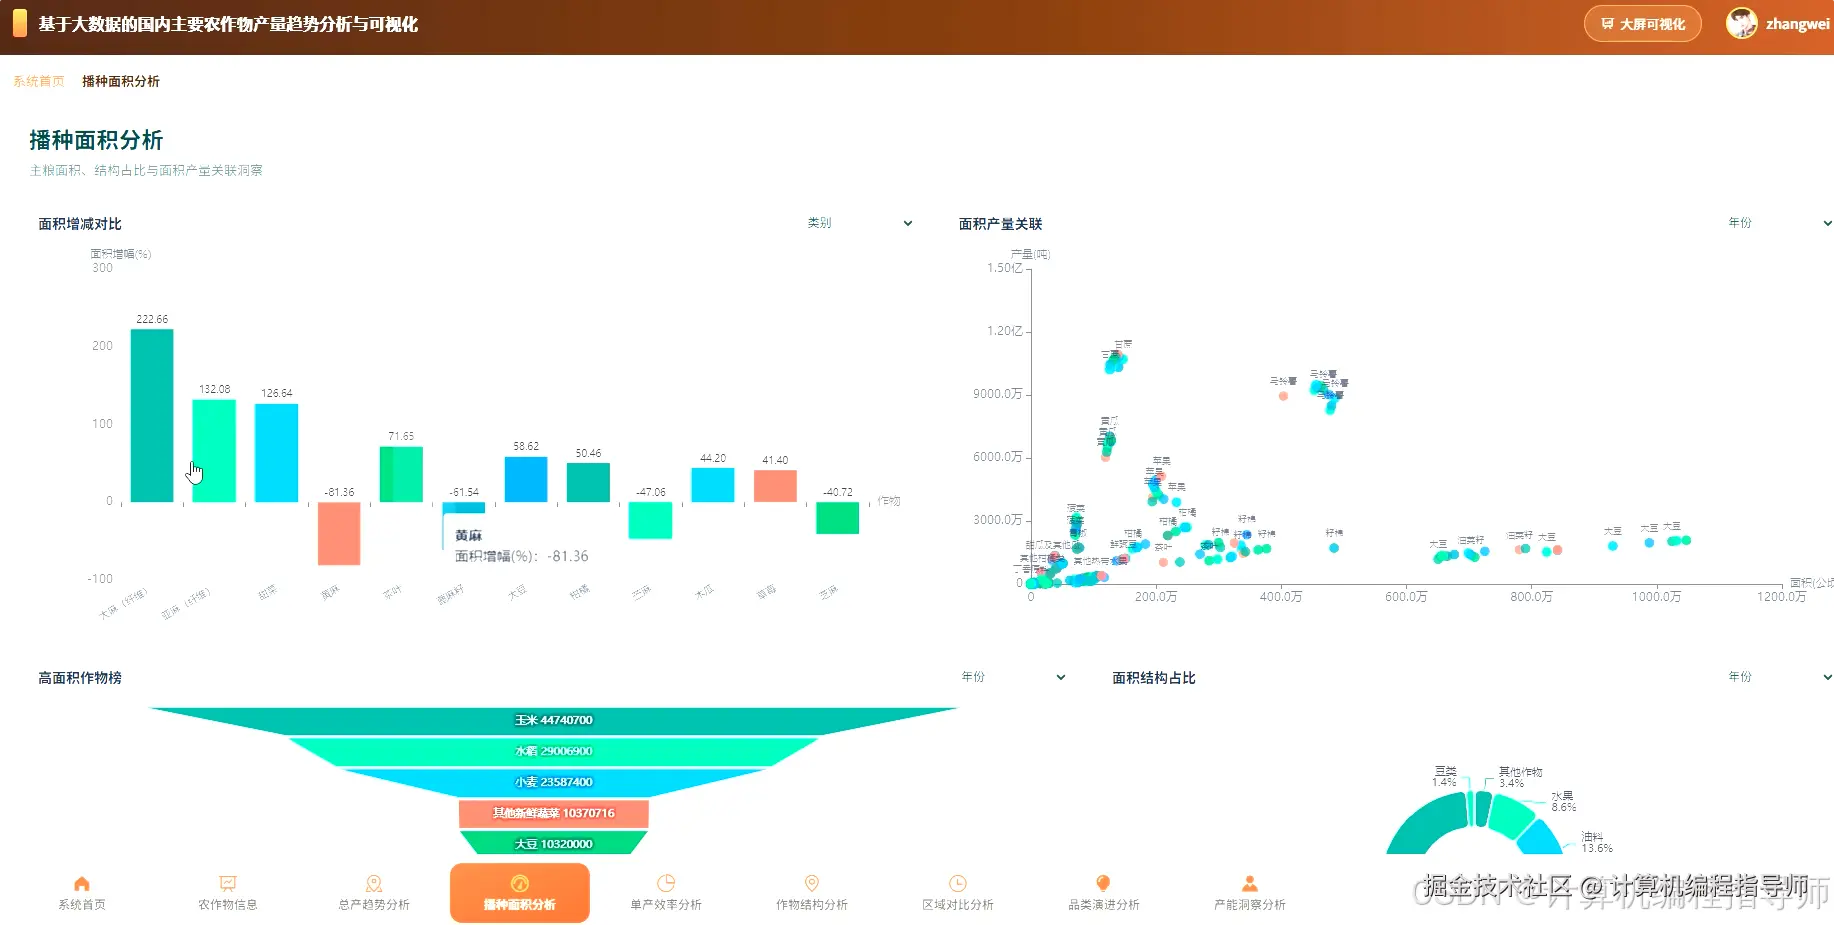
Task: Go to 系统首页 breadcrumb link
Action: point(39,81)
